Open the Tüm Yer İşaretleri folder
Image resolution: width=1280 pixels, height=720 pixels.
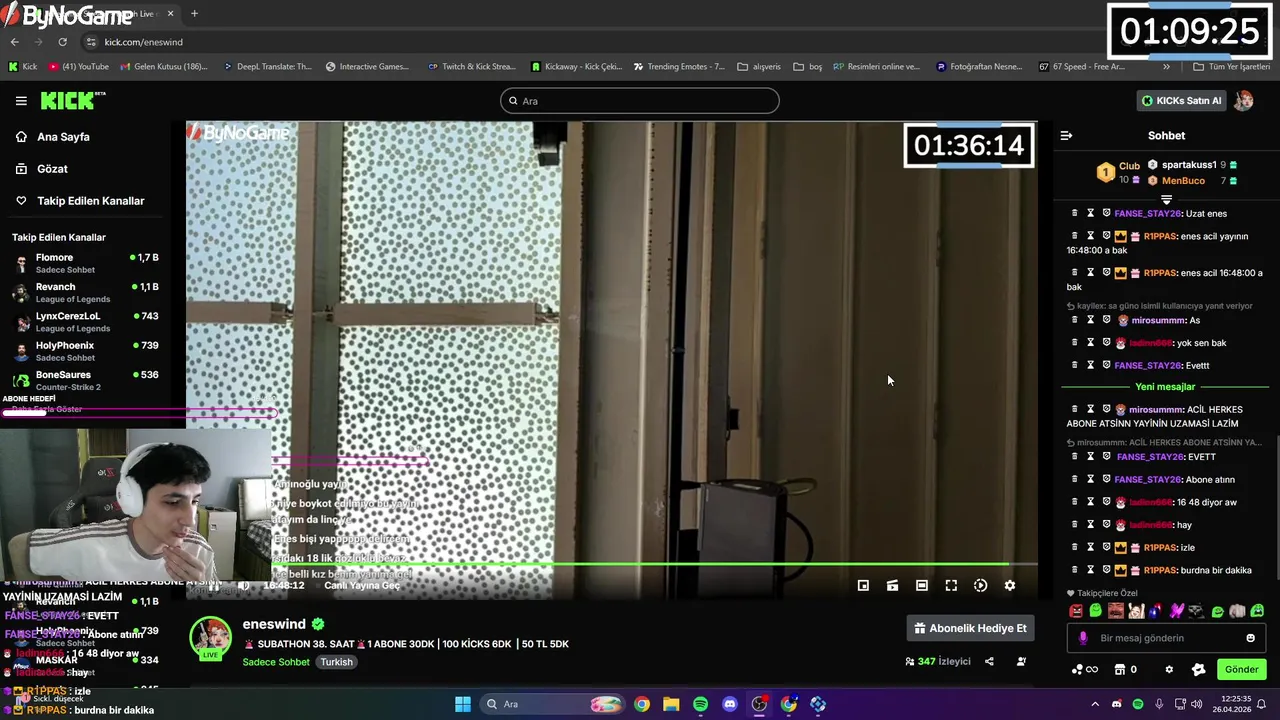point(1231,67)
